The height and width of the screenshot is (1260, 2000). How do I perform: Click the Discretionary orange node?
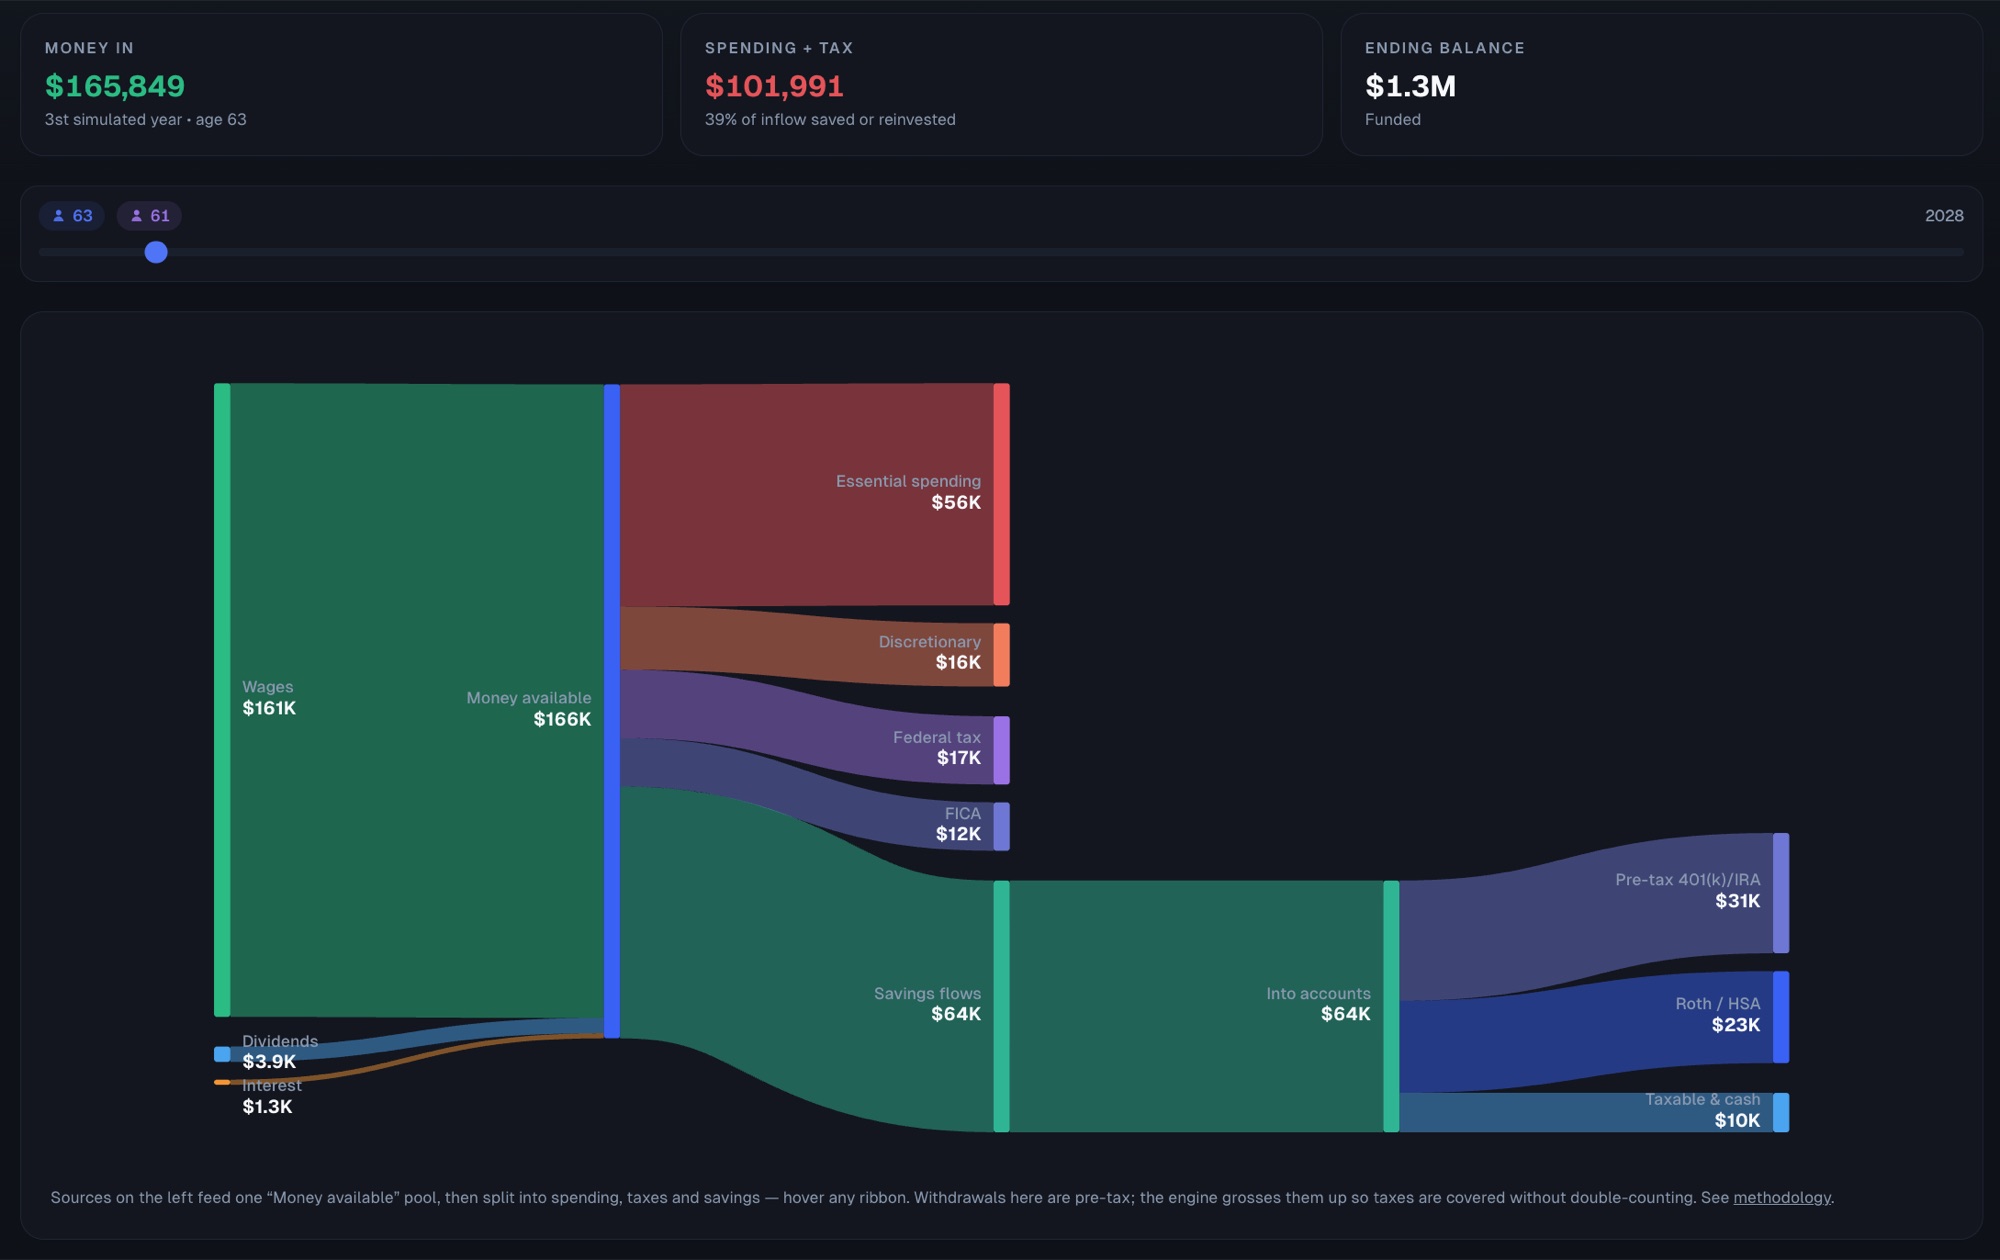[1001, 655]
